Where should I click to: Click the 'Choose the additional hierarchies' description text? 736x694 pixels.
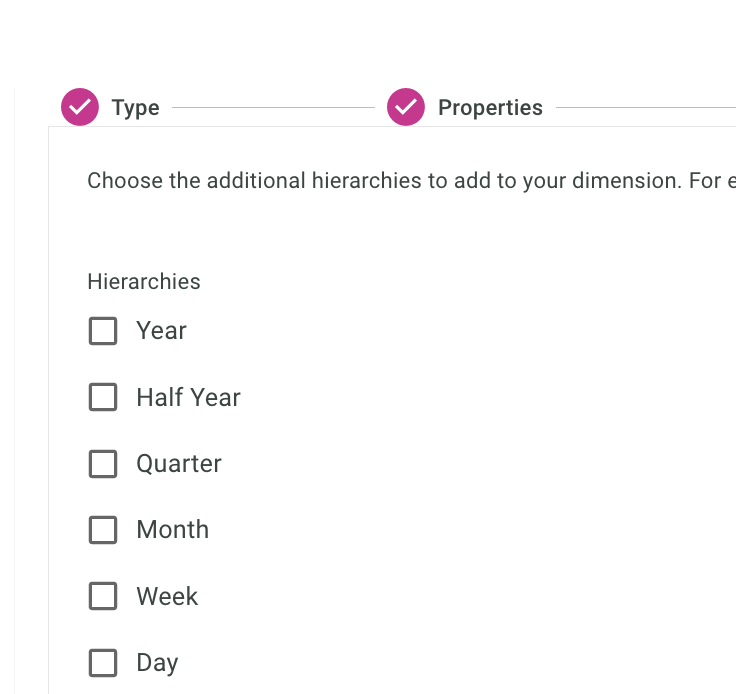(400, 181)
